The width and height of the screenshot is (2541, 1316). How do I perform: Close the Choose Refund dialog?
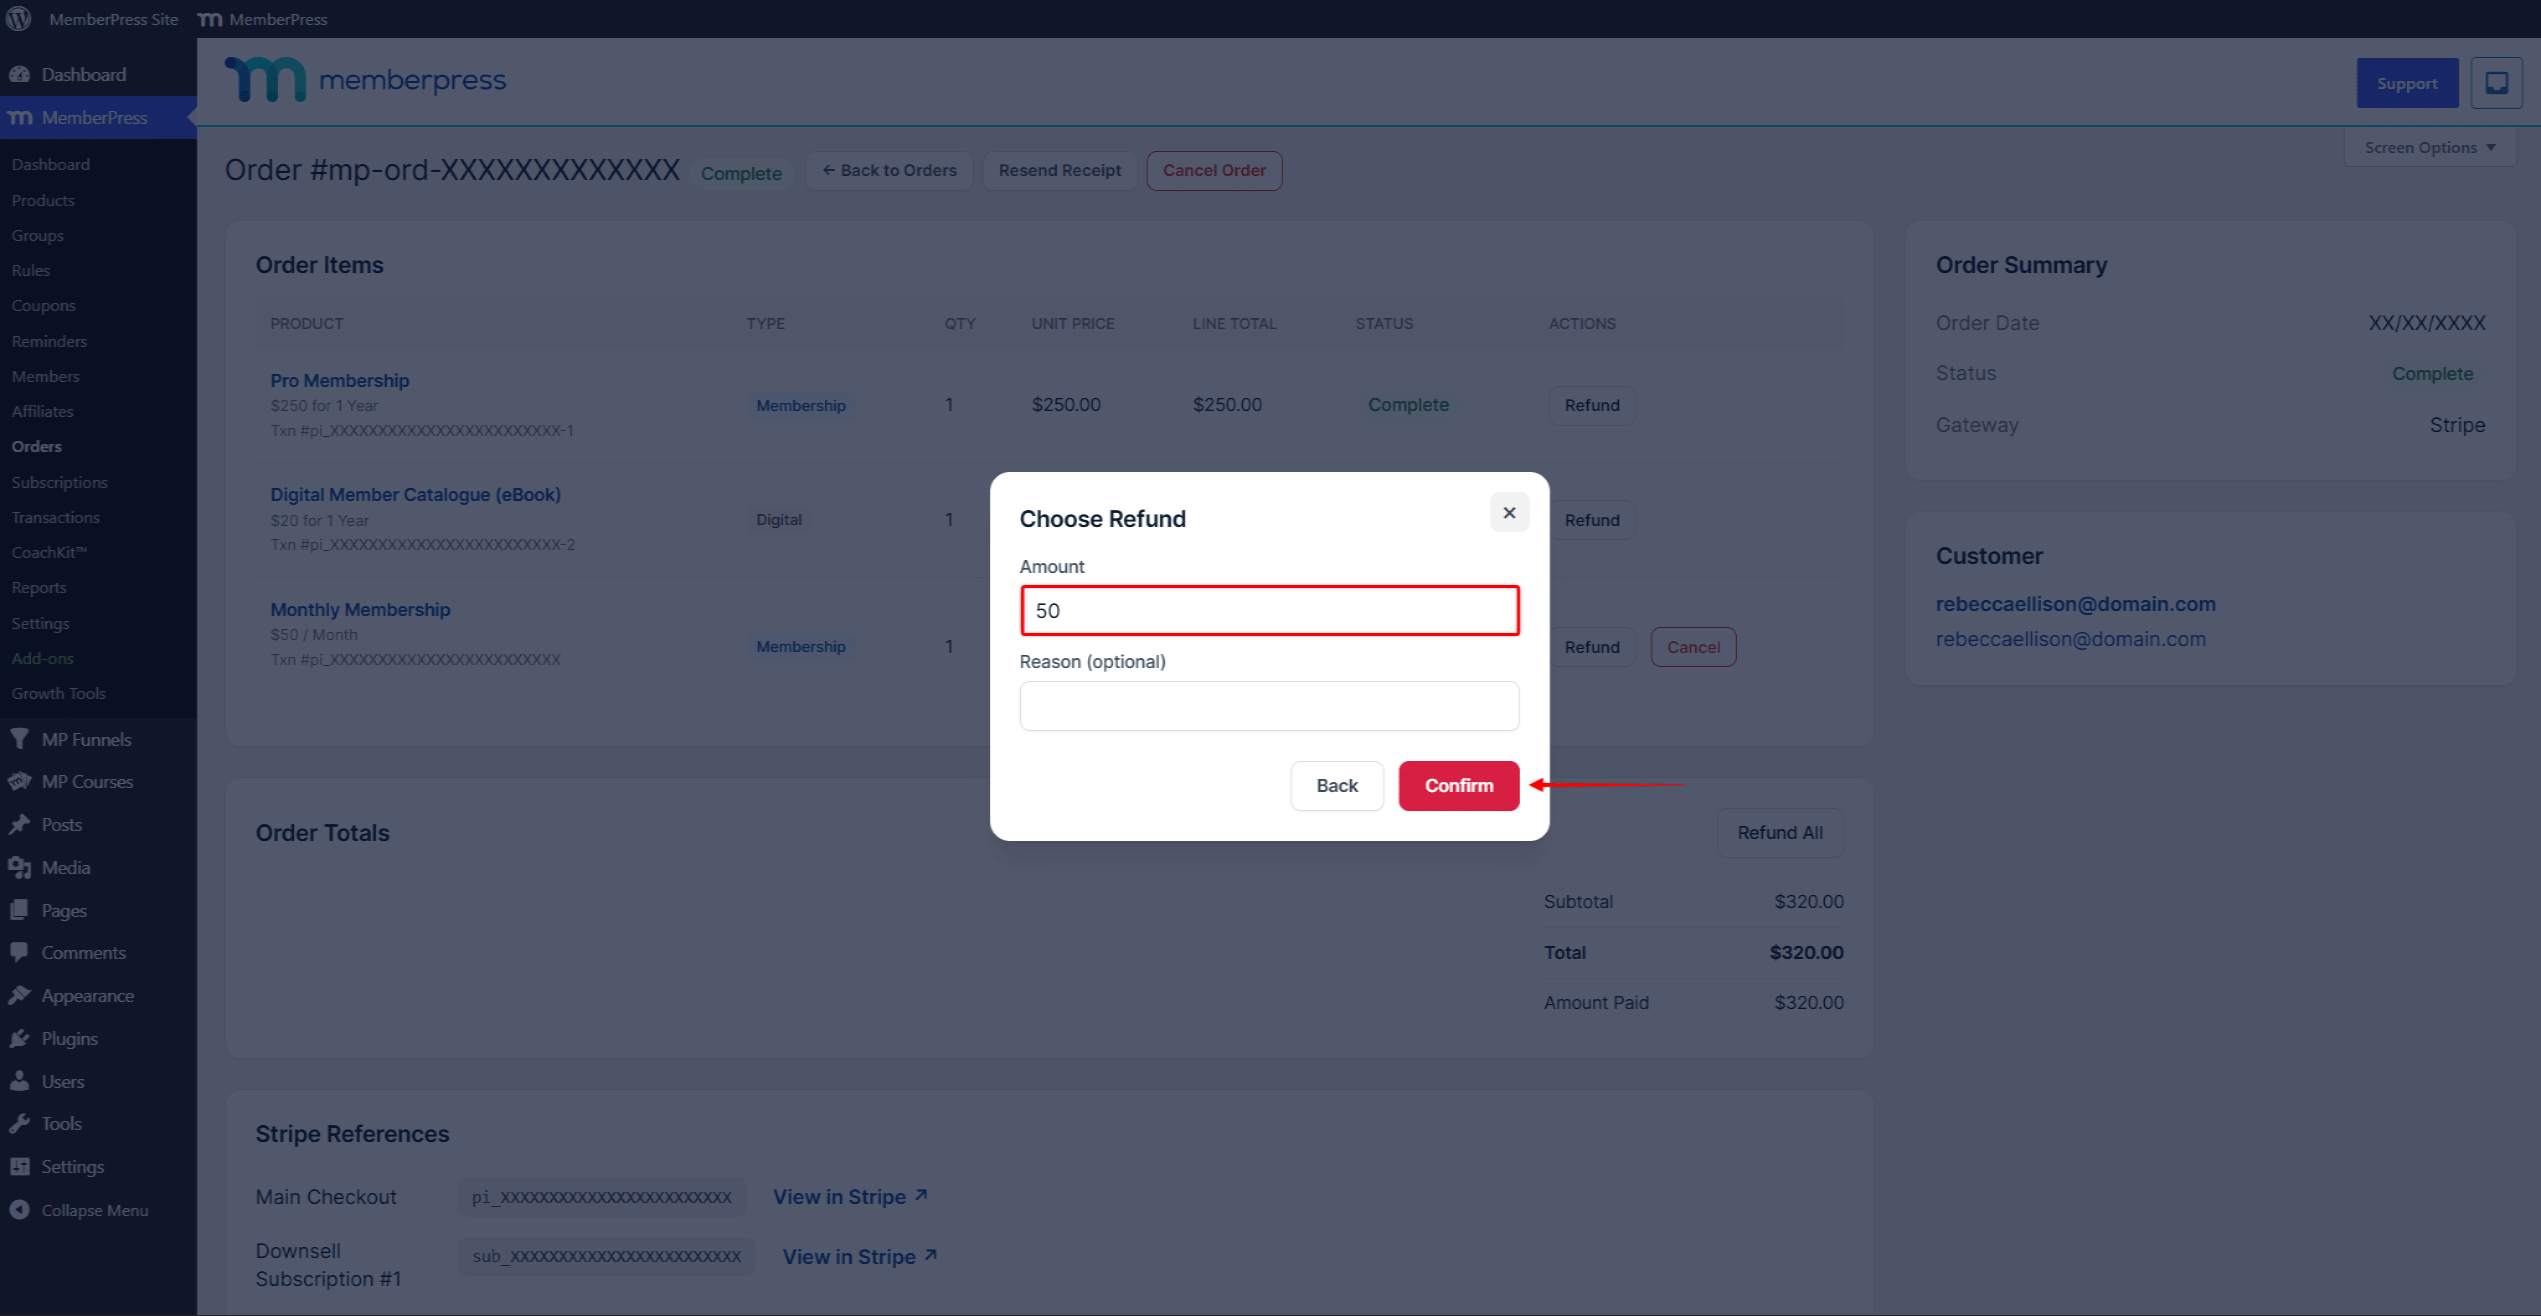coord(1509,512)
